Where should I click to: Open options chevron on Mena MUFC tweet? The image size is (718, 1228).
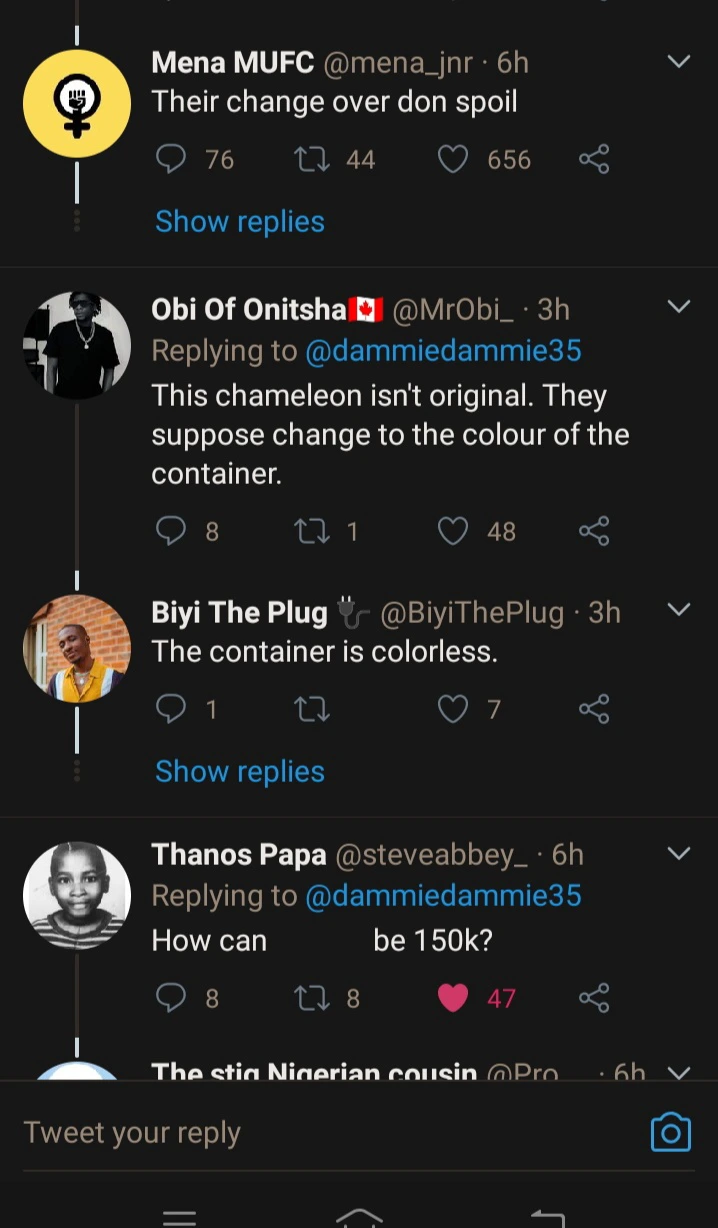[x=679, y=62]
